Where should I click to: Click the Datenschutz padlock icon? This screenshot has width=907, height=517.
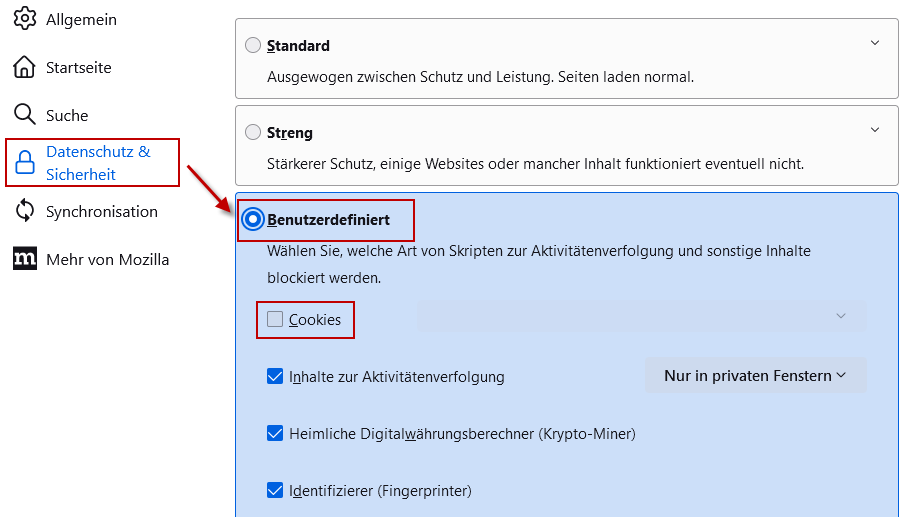point(24,163)
